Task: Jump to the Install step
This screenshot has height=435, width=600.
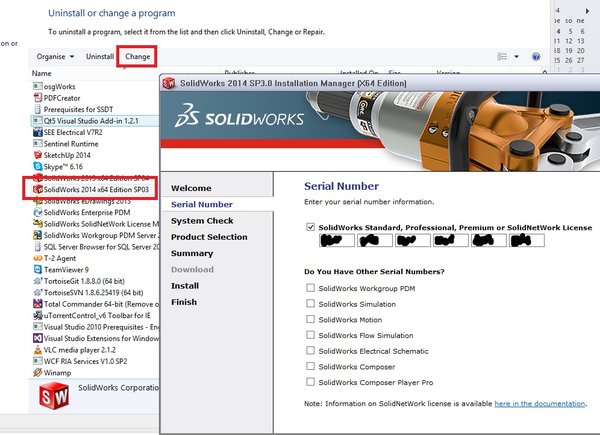Action: point(185,286)
